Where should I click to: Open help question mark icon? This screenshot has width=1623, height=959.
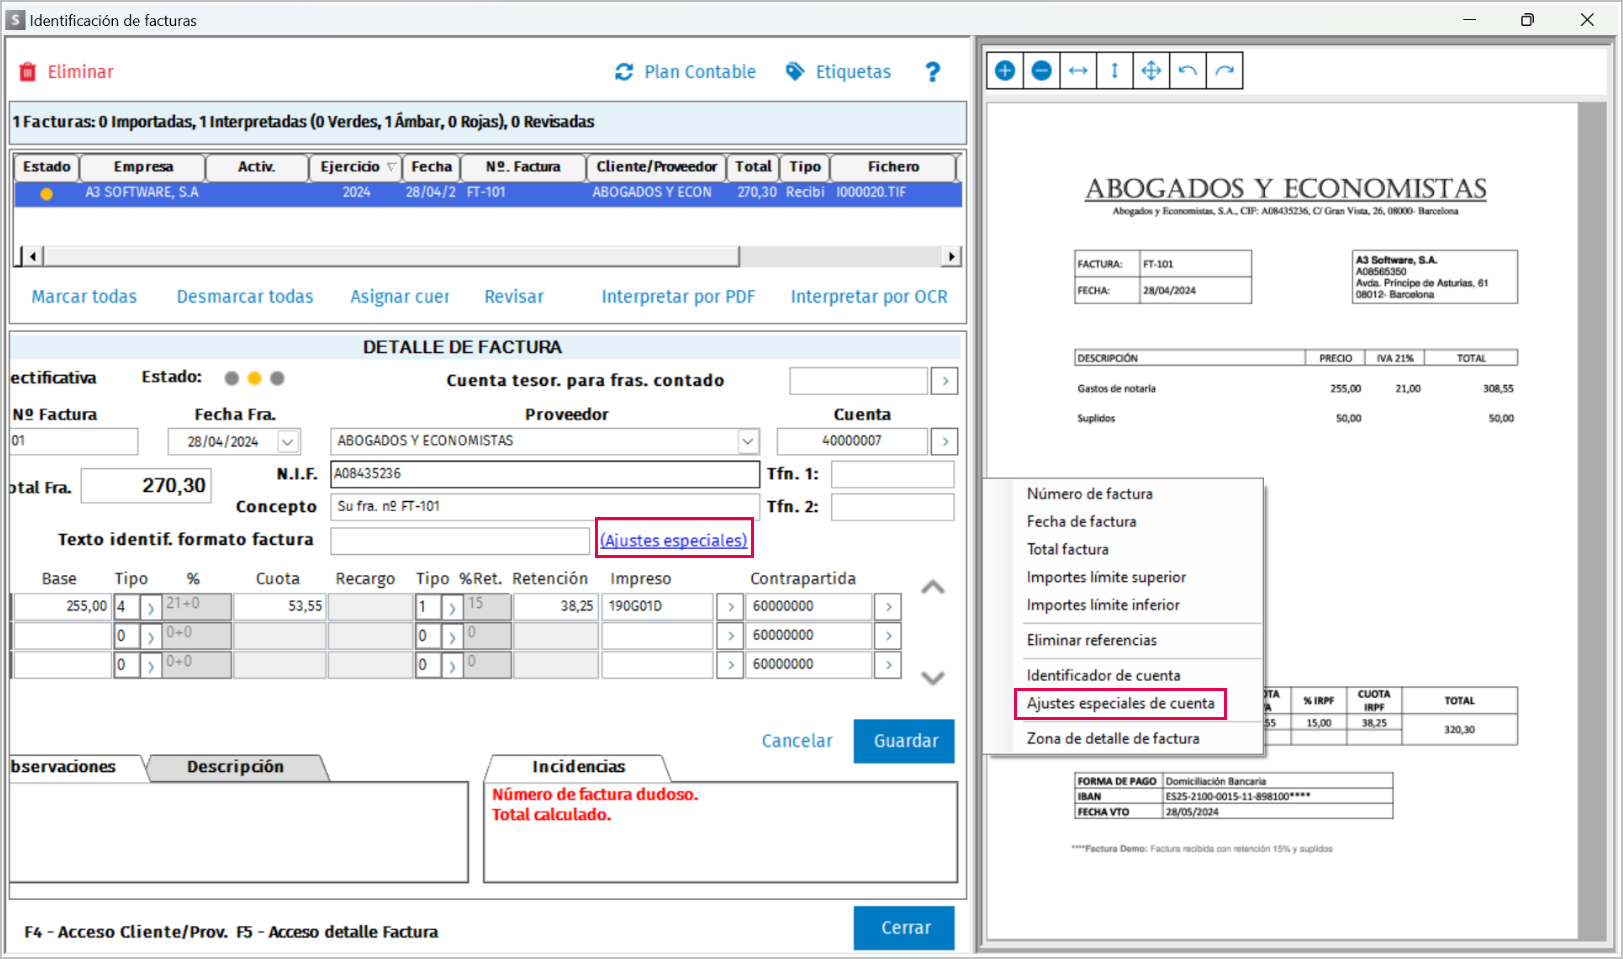pos(933,72)
